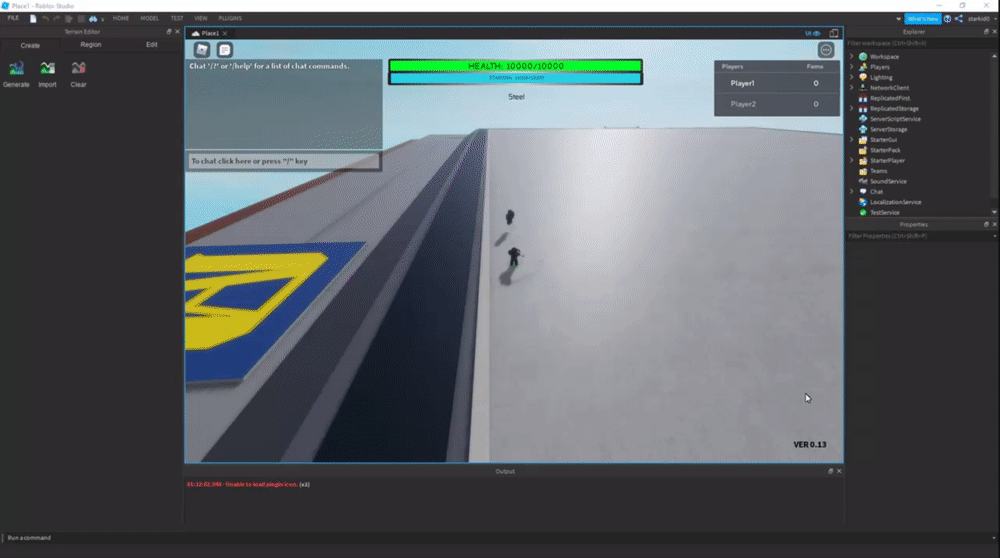Switch to the Region tab in Terrain Editor
Image resolution: width=1000 pixels, height=558 pixels.
tap(91, 45)
